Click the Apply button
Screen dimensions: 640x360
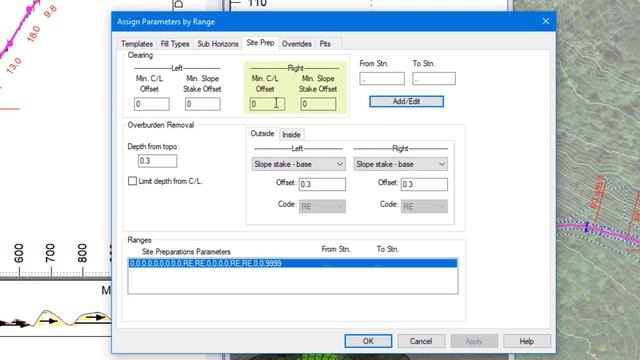[x=474, y=341]
